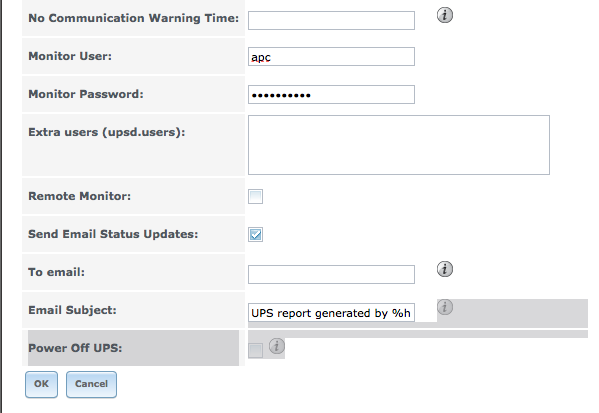Select the Monitor Password field
Screen dimensions: 599x413
(x=331, y=94)
